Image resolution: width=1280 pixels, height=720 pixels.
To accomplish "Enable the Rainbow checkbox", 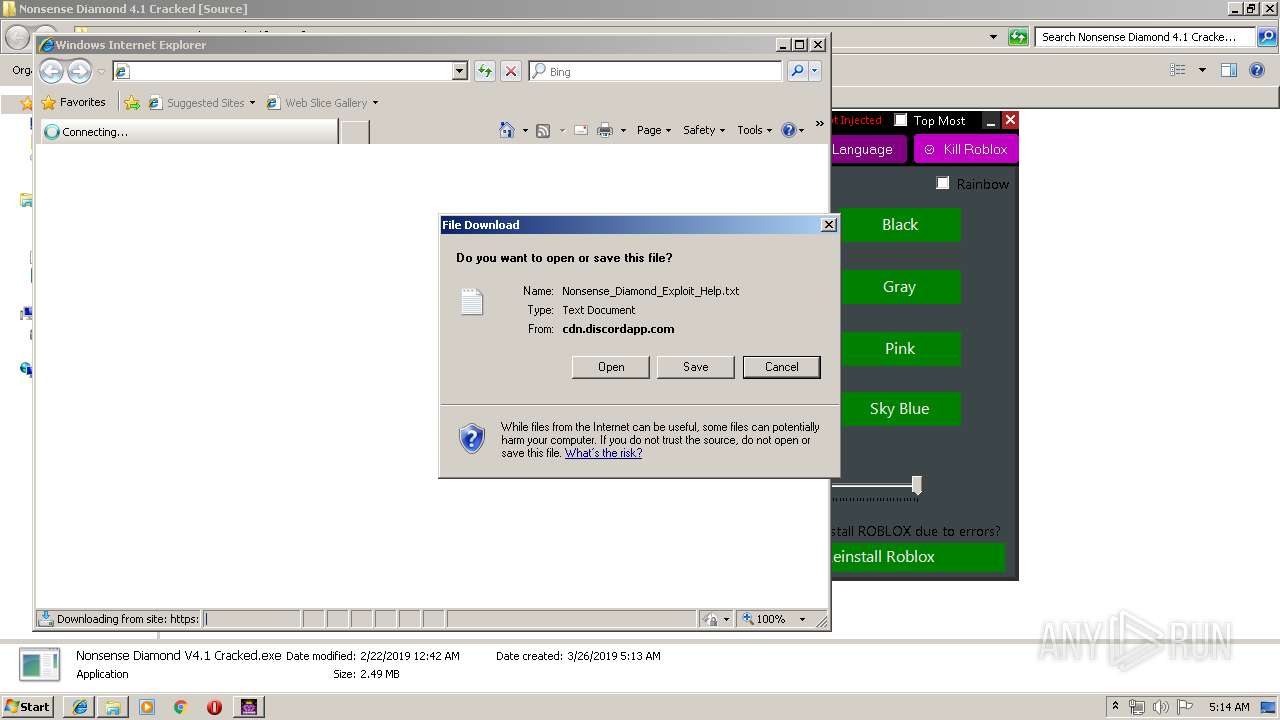I will click(943, 183).
